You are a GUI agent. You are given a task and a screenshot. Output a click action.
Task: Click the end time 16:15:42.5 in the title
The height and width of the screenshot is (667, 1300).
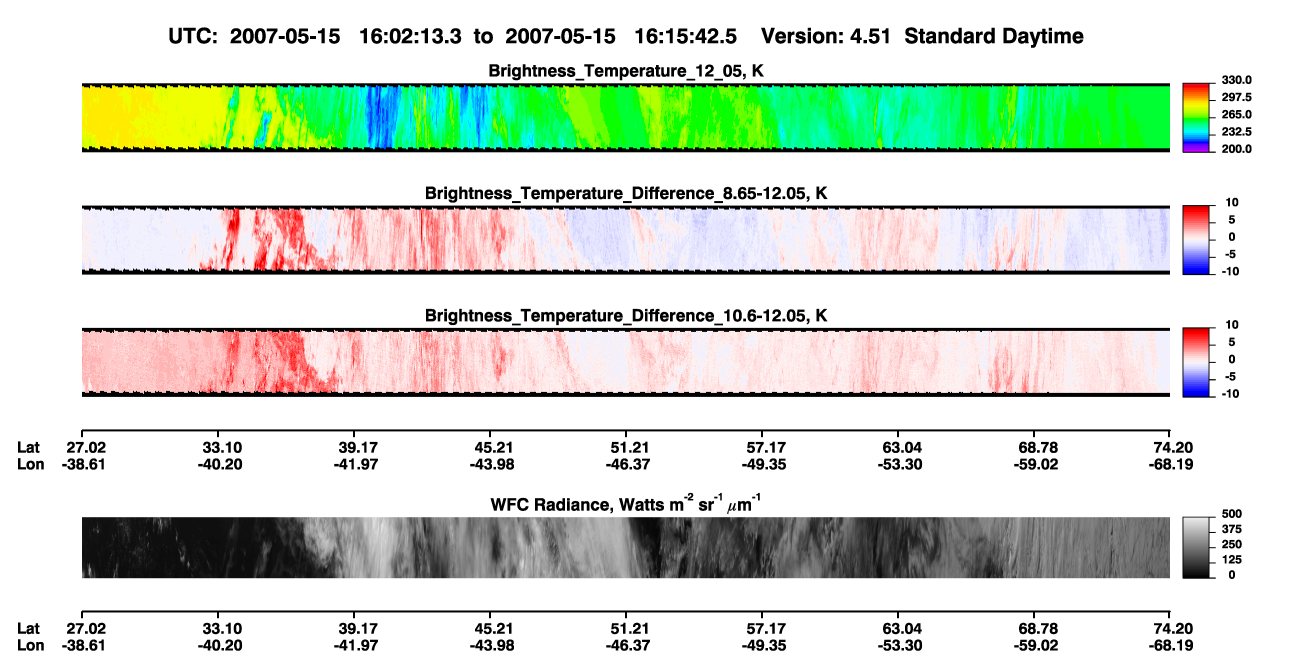684,36
